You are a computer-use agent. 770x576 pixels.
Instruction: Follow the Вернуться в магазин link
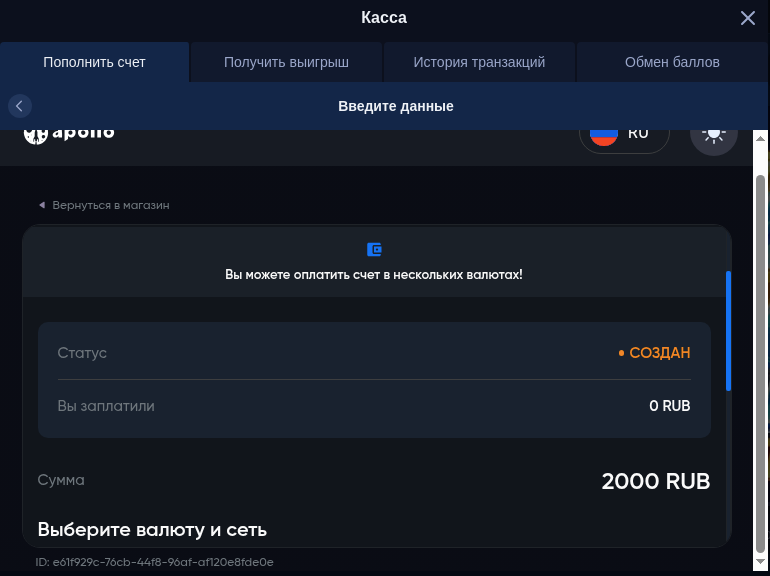click(110, 205)
